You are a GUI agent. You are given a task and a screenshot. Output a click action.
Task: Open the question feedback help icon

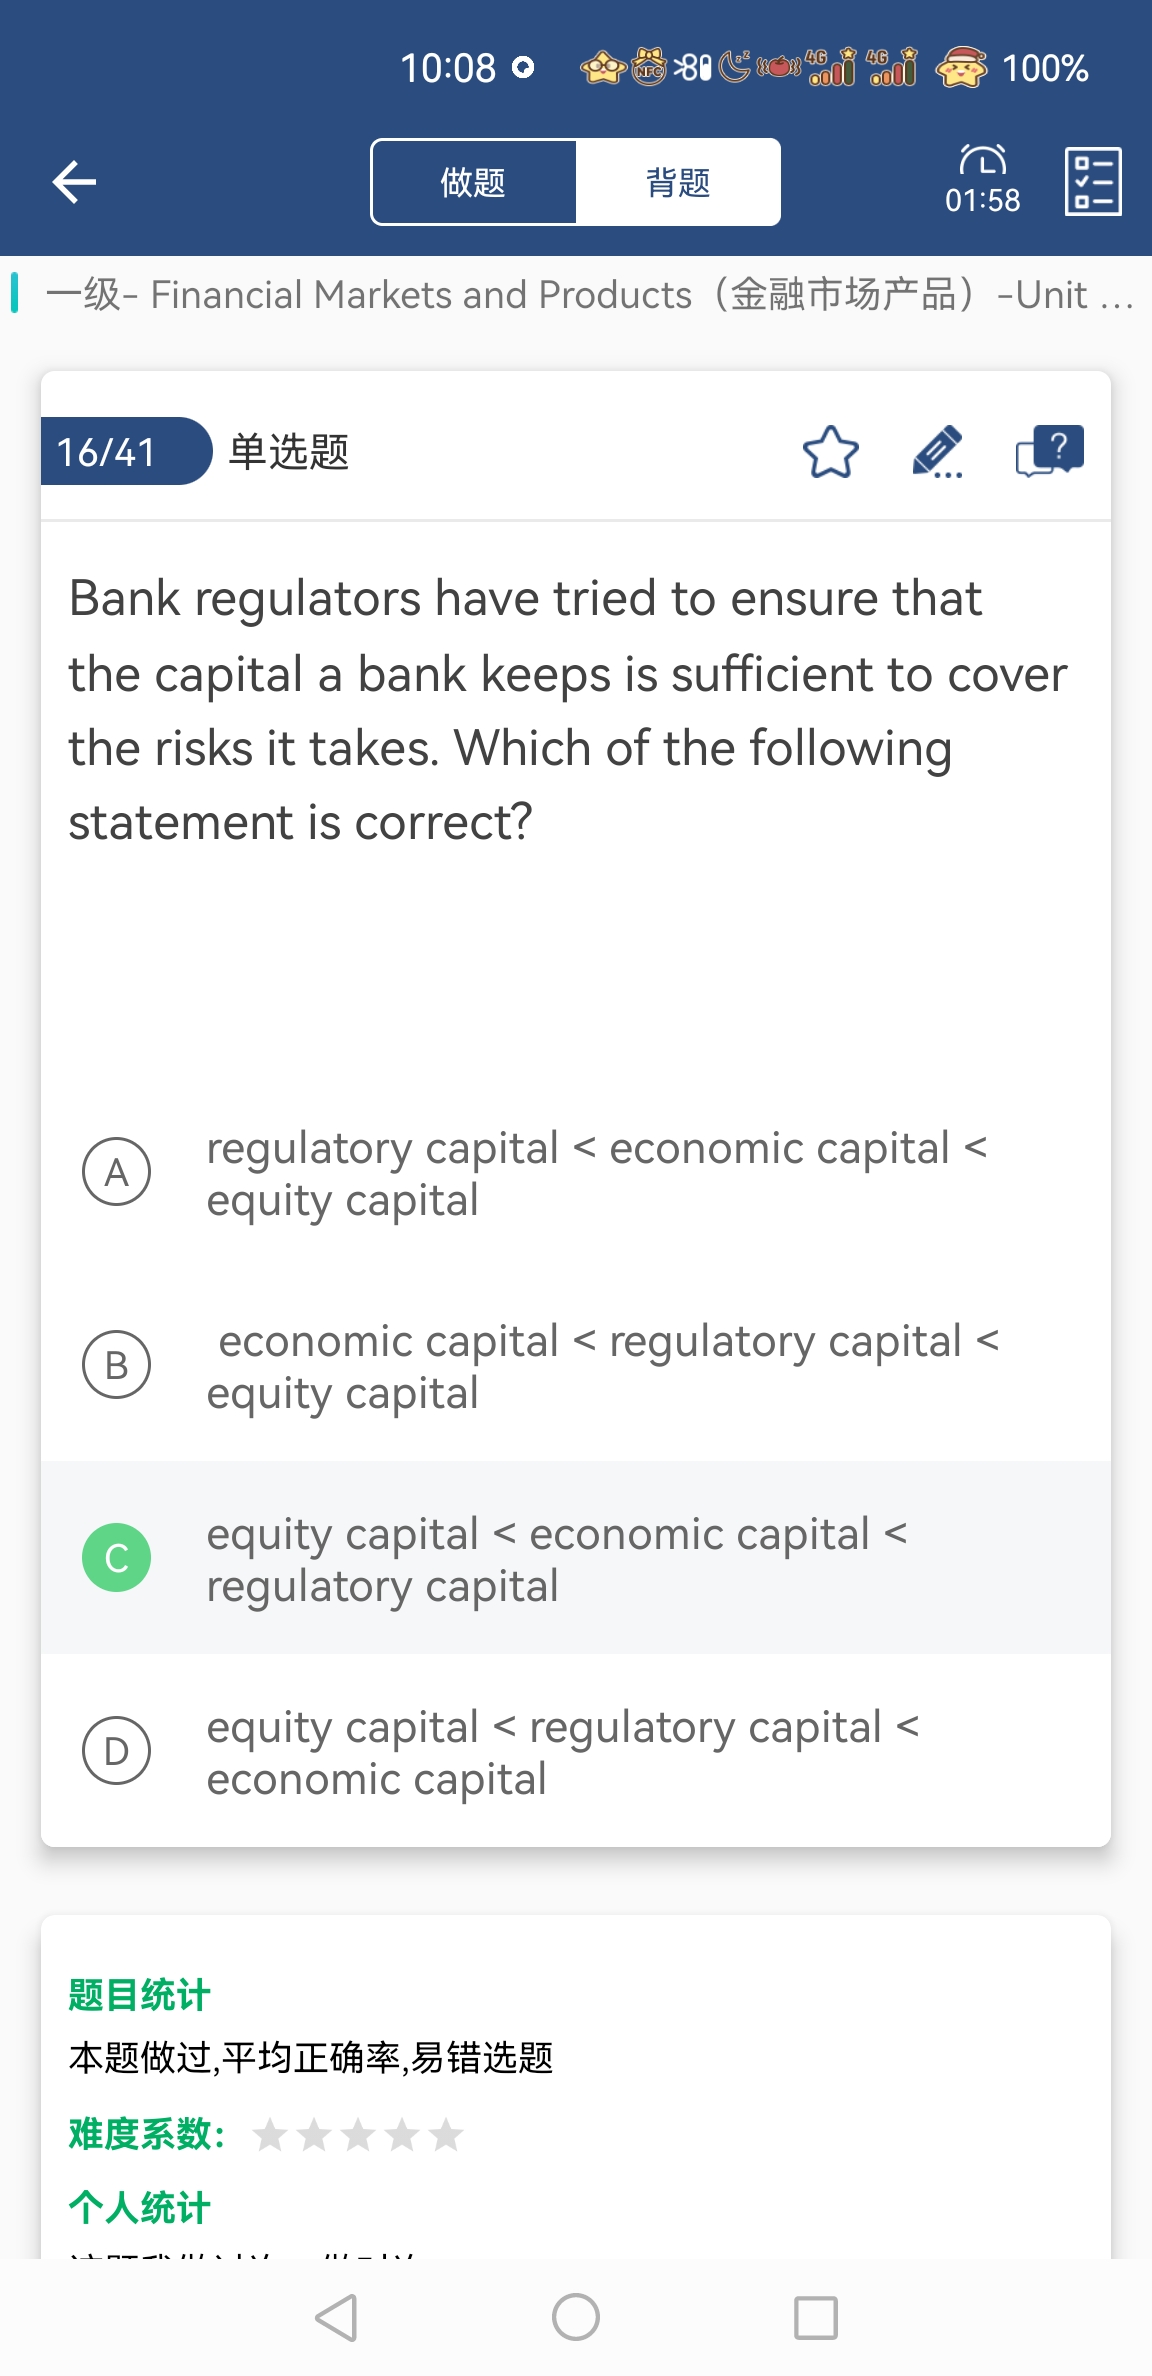click(1048, 452)
